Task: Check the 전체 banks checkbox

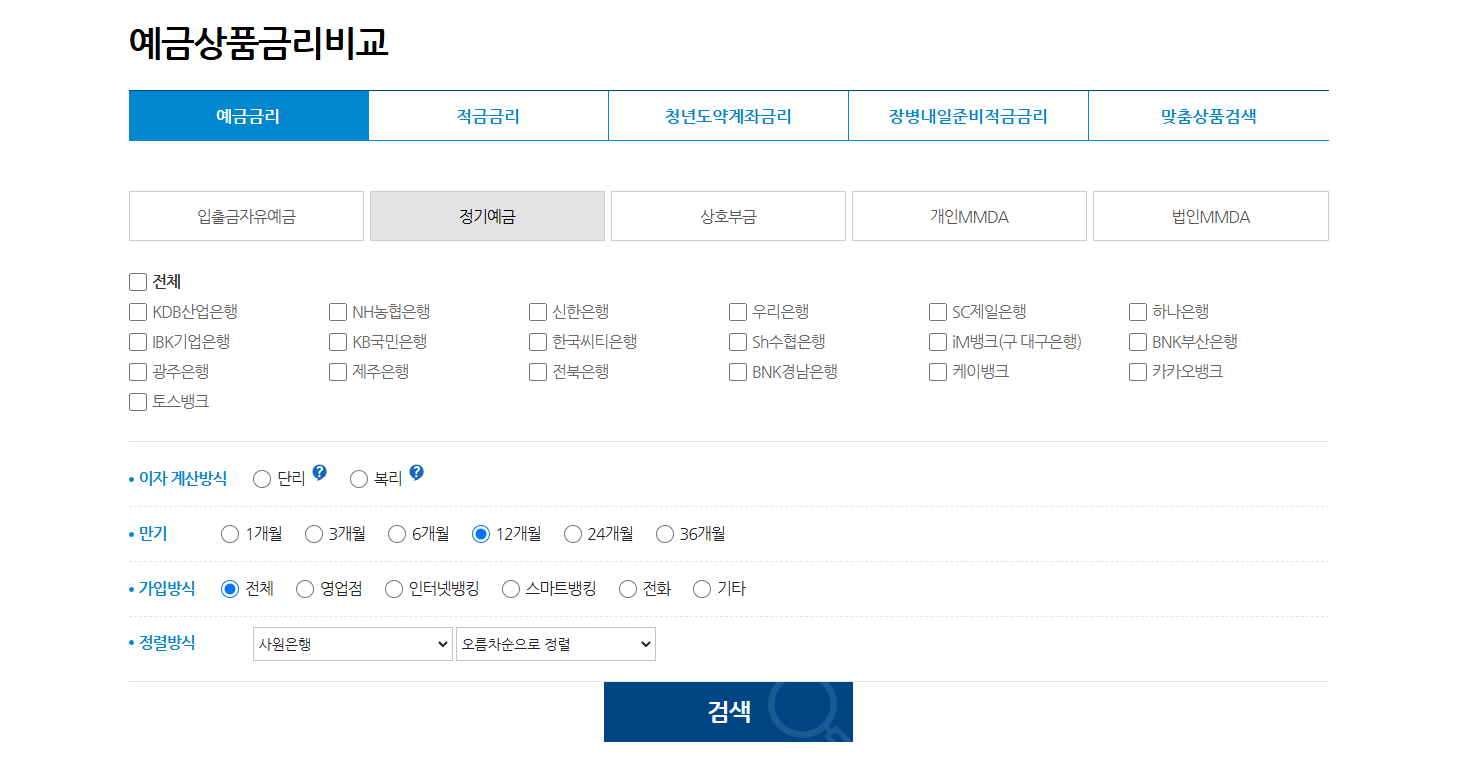Action: click(138, 282)
